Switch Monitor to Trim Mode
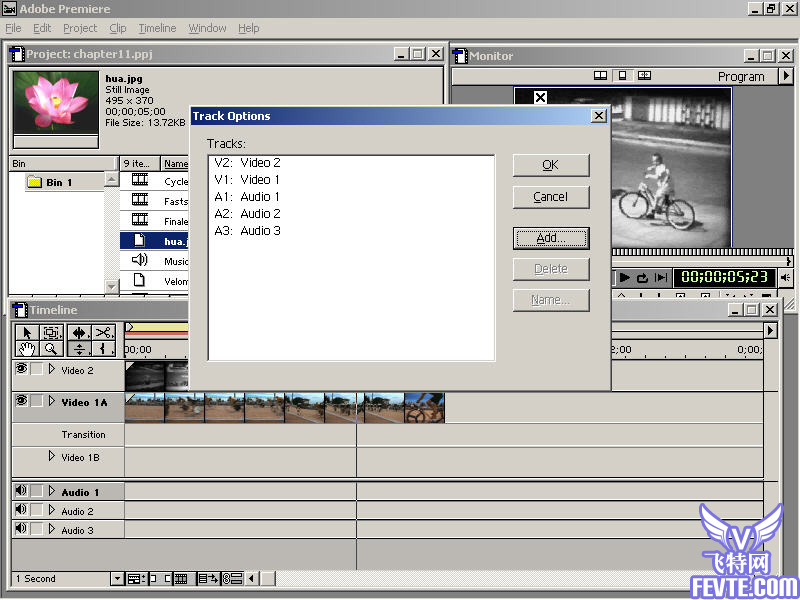The width and height of the screenshot is (800, 600). pos(644,76)
